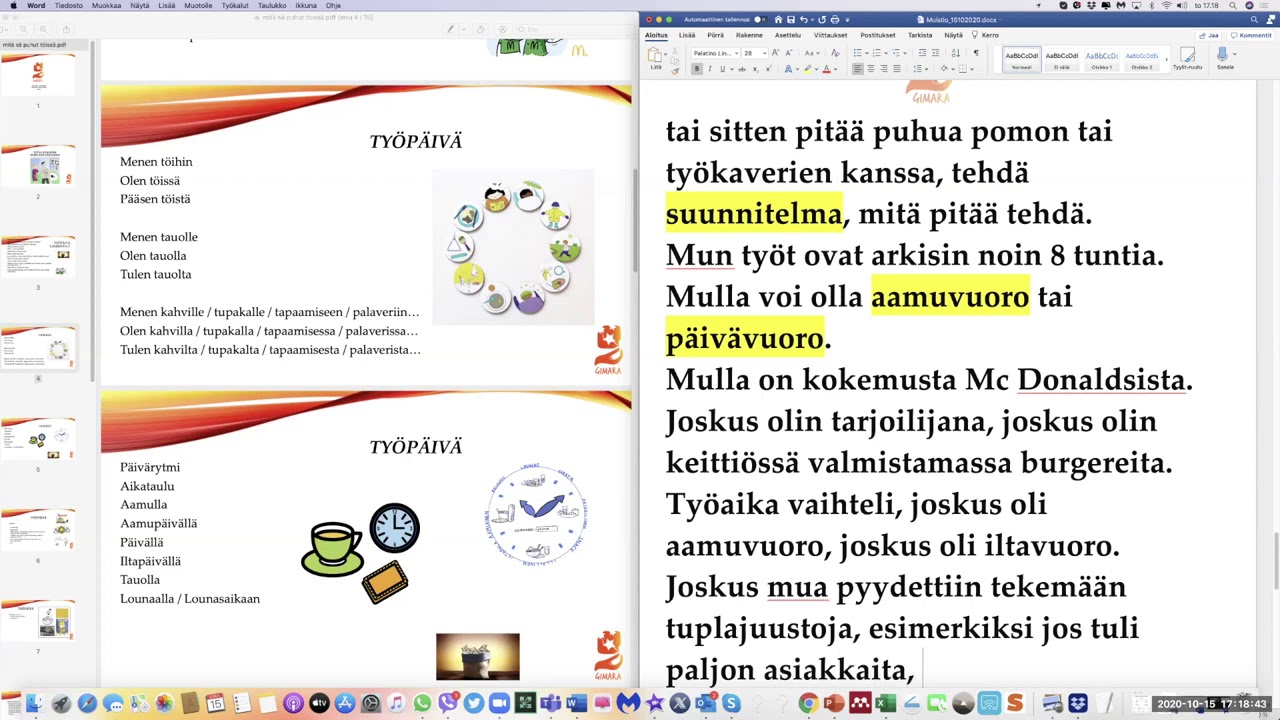Click the zoom in icon in Preview
Screen dimensions: 1280x720
[x=43, y=29]
